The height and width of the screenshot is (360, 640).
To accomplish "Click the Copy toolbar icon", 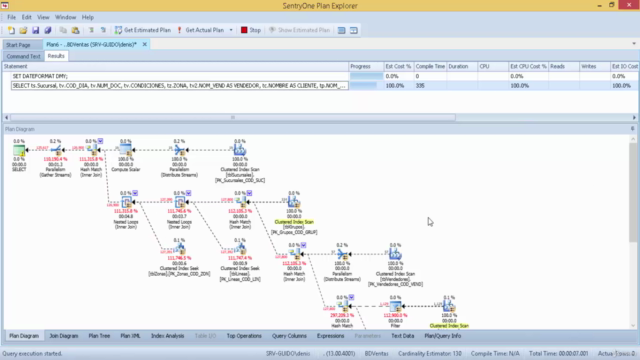I will point(63,30).
